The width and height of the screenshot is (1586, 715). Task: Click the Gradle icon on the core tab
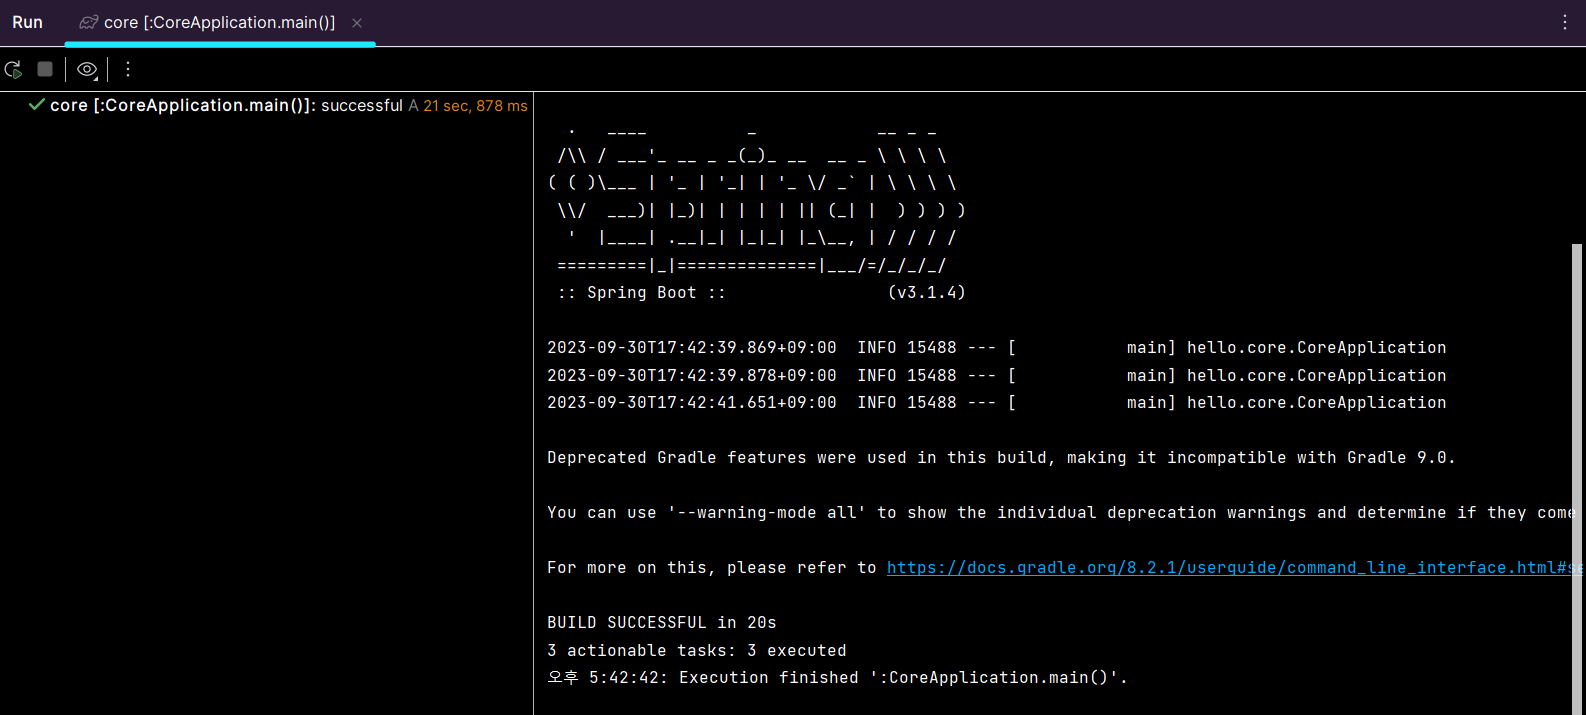[x=89, y=22]
